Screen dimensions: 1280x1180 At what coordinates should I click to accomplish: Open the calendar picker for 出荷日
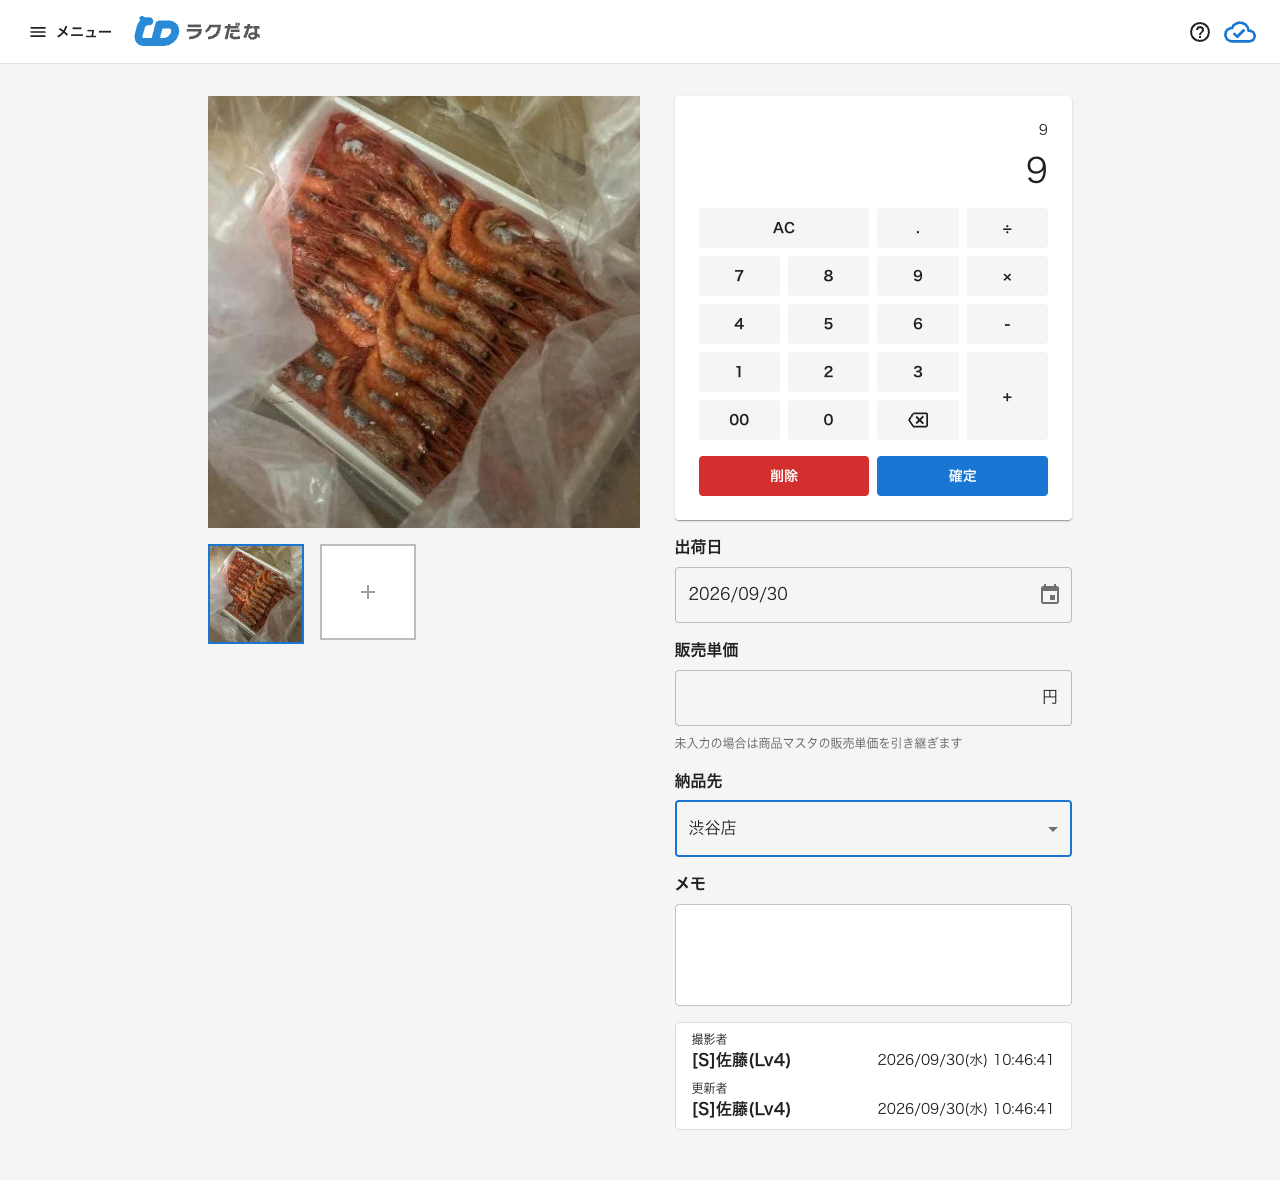click(x=1050, y=595)
